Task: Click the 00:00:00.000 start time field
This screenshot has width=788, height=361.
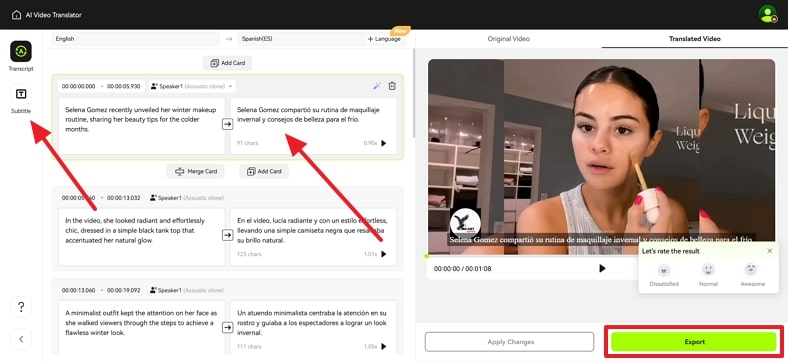Action: (78, 86)
